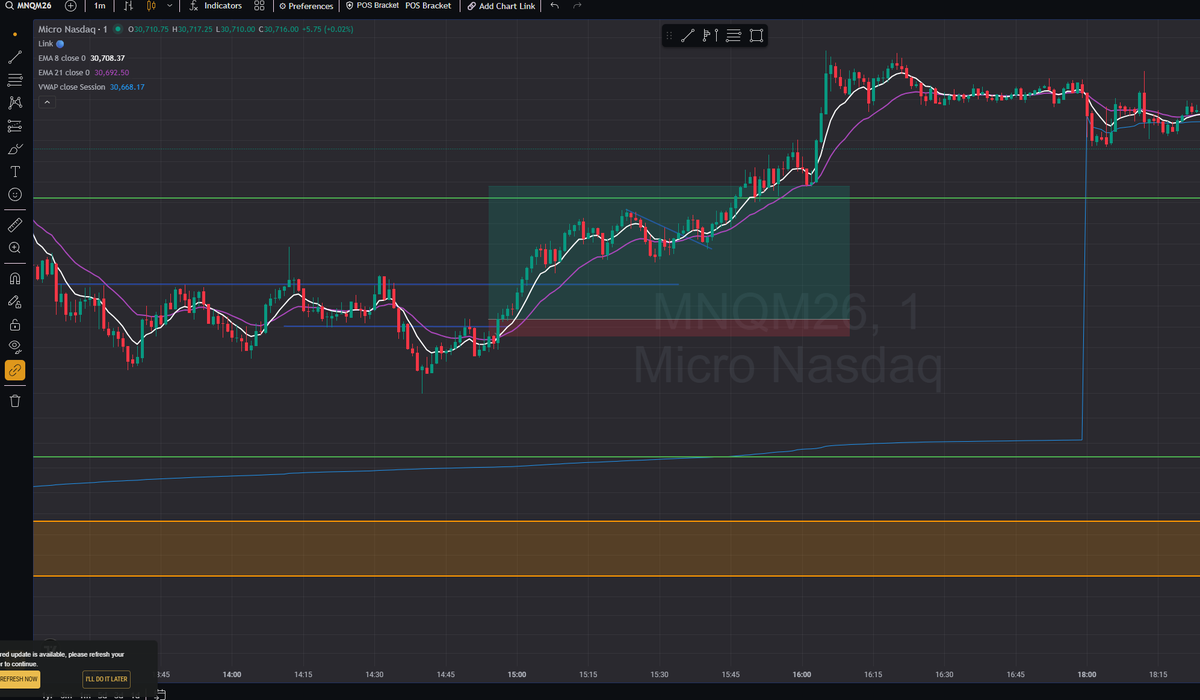Screen dimensions: 1200x700
Task: Collapse the indicator legend chevron
Action: coord(47,102)
